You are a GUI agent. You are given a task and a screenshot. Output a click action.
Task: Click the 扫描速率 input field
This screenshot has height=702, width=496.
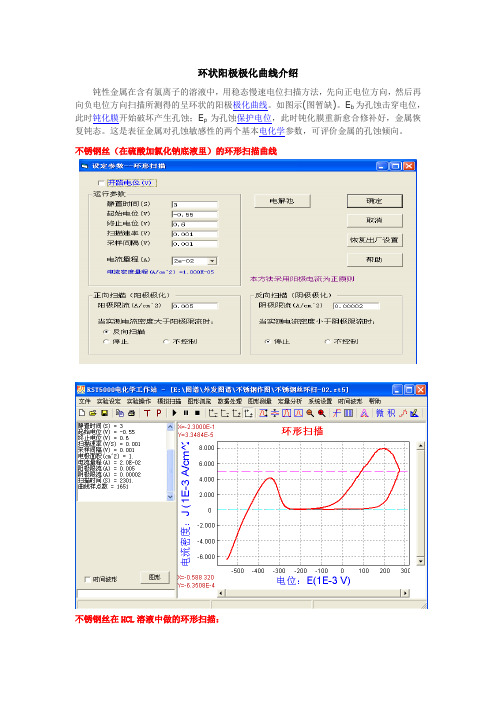pyautogui.click(x=195, y=234)
